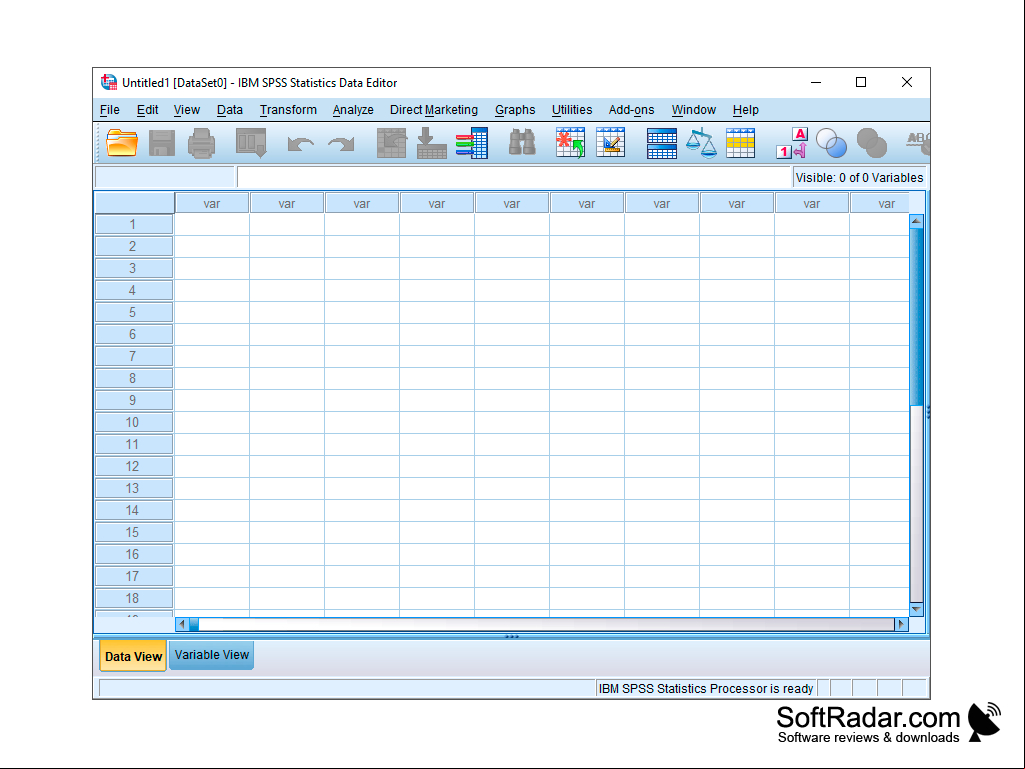
Task: Open the File menu
Action: pos(110,110)
